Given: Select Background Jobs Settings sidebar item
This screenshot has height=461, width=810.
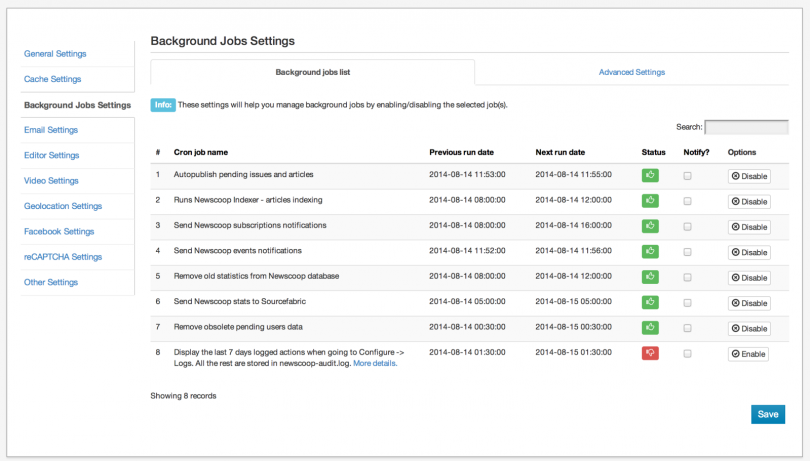Looking at the screenshot, I should (x=77, y=105).
